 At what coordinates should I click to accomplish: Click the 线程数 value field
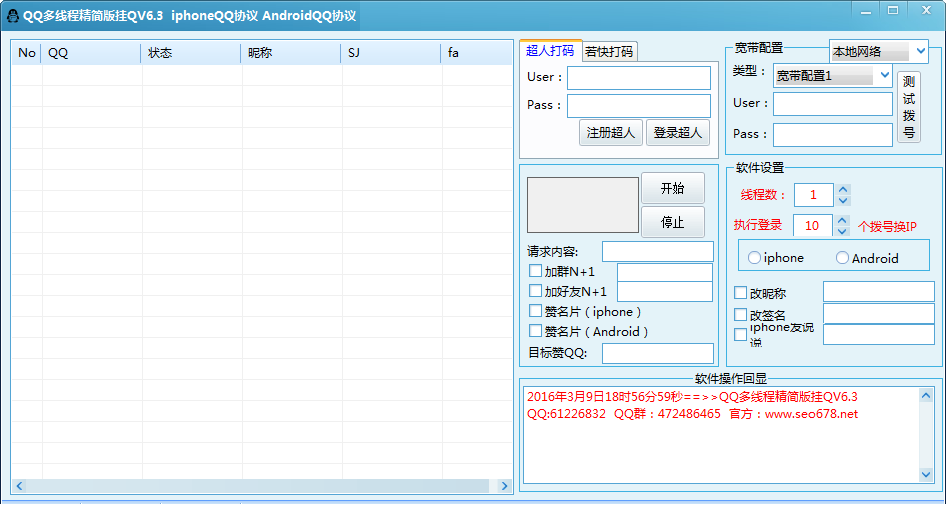pyautogui.click(x=814, y=195)
